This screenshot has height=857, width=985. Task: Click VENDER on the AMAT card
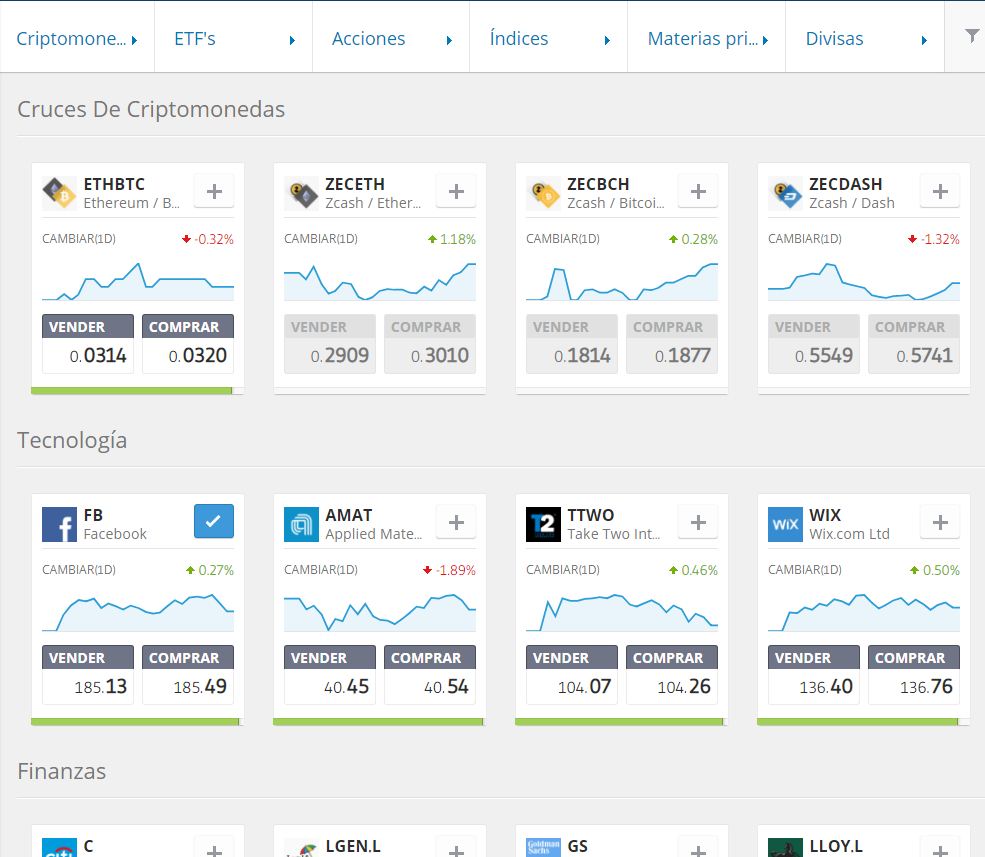[330, 675]
